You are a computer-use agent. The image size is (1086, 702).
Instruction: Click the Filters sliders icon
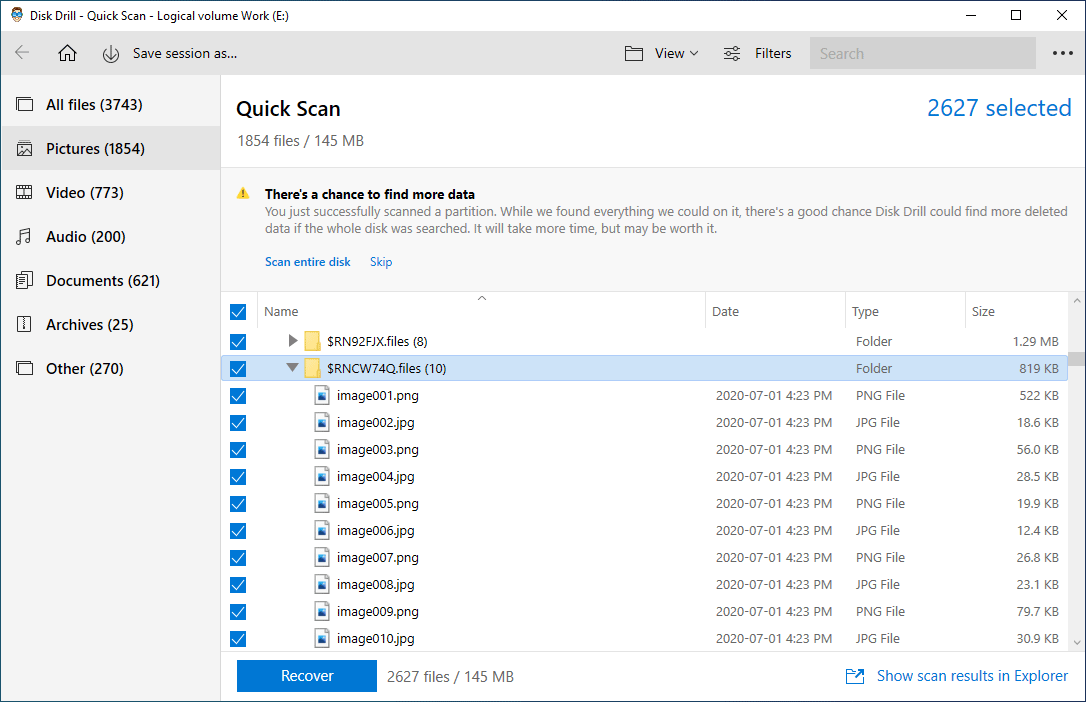(732, 53)
